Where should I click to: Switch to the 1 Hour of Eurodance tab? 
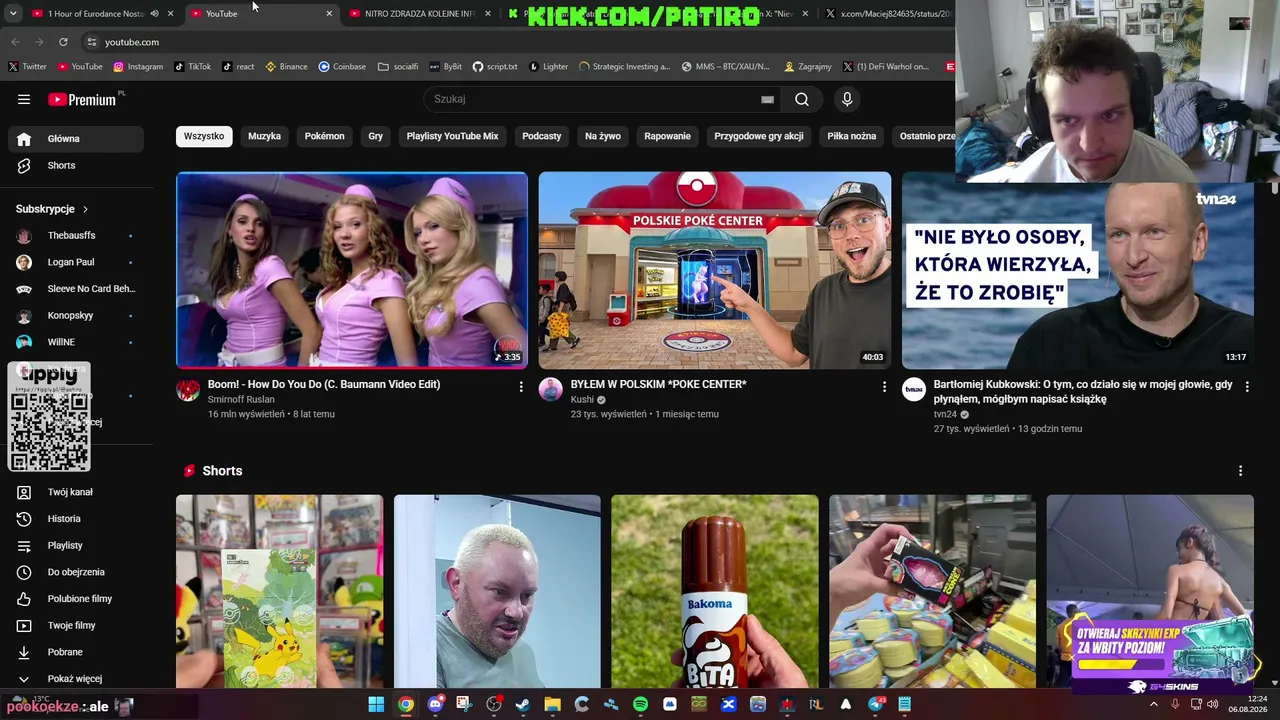coord(103,14)
